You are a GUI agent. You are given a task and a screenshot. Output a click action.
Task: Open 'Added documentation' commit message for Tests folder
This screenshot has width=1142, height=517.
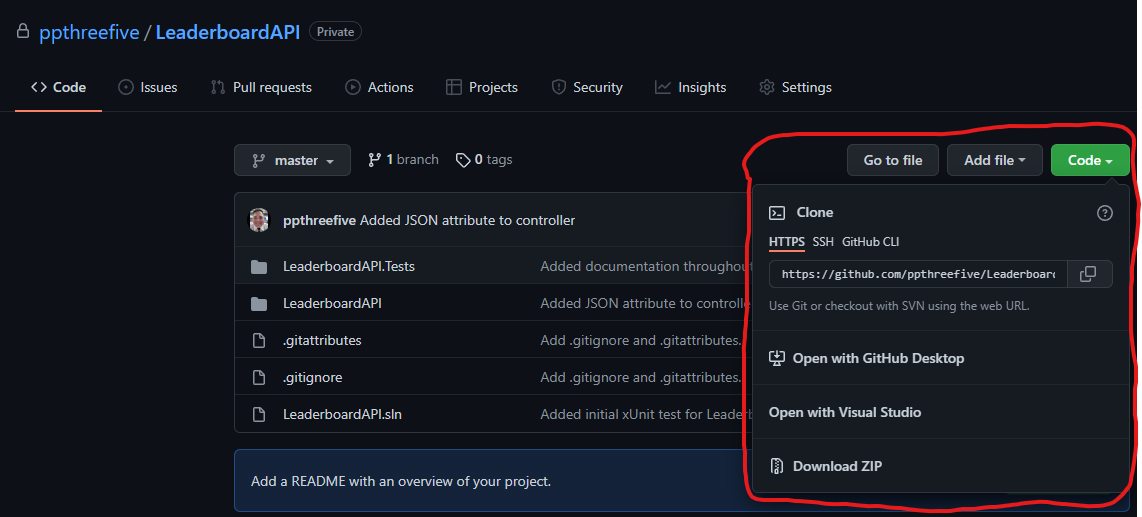point(645,267)
